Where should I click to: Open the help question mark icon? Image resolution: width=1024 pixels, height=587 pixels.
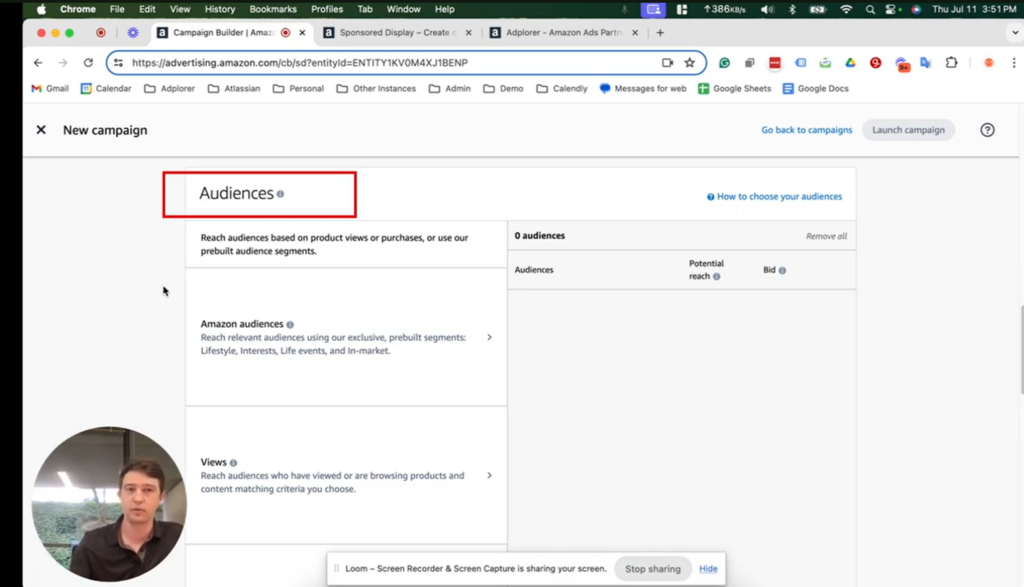click(x=987, y=130)
